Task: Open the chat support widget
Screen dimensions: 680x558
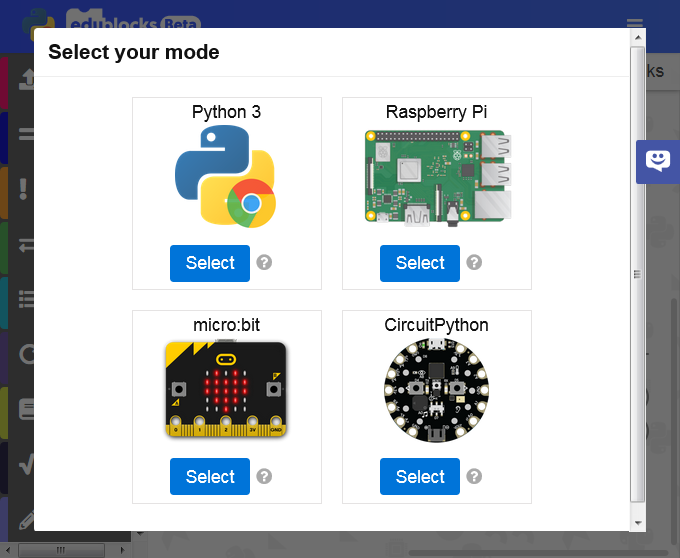Action: click(x=658, y=161)
